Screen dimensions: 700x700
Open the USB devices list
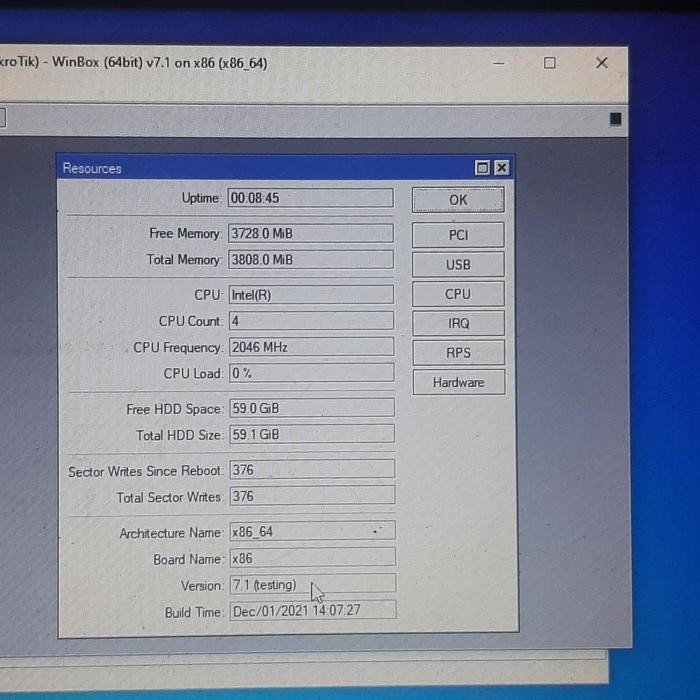tap(458, 264)
